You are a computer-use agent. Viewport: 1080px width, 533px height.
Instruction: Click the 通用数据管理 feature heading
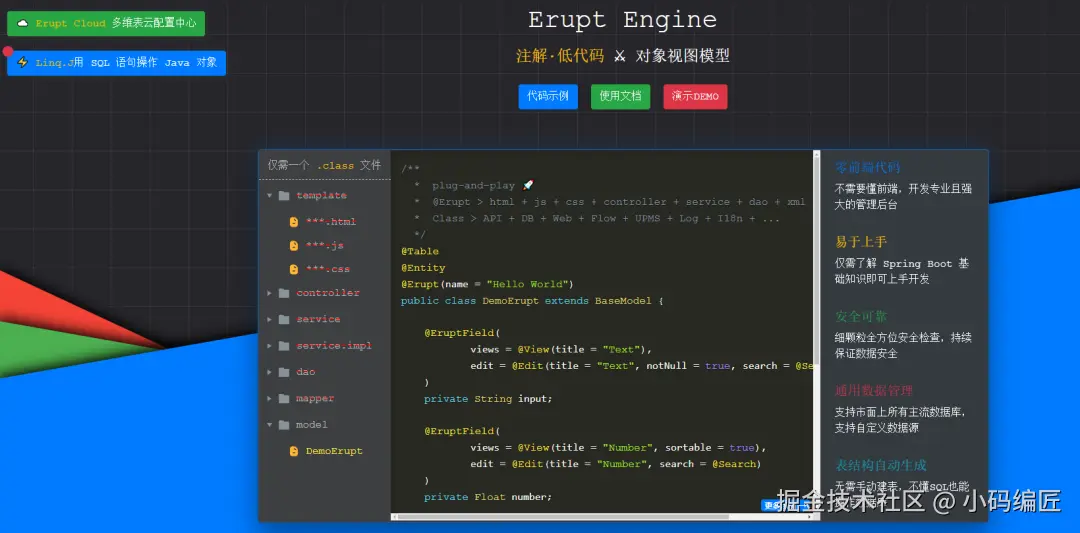[873, 390]
